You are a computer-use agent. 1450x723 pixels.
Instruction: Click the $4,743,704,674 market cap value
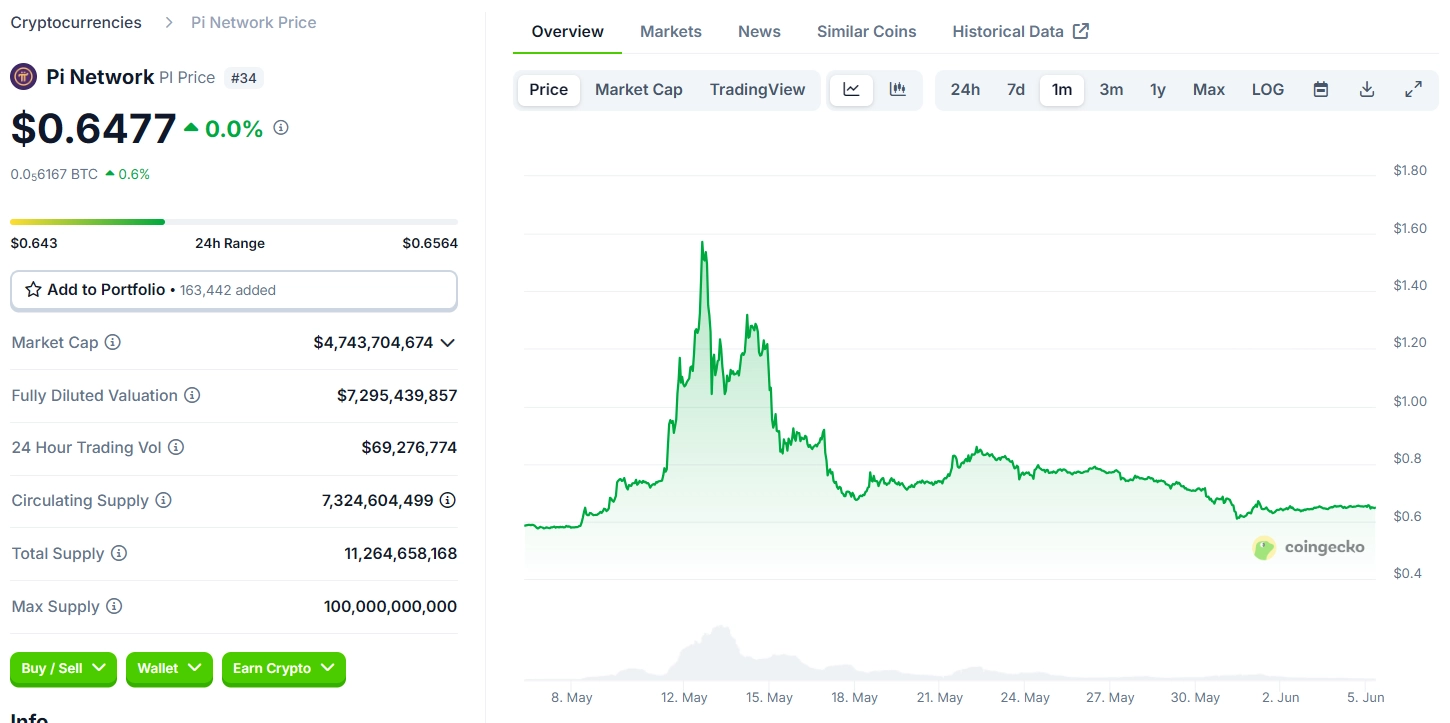tap(373, 342)
